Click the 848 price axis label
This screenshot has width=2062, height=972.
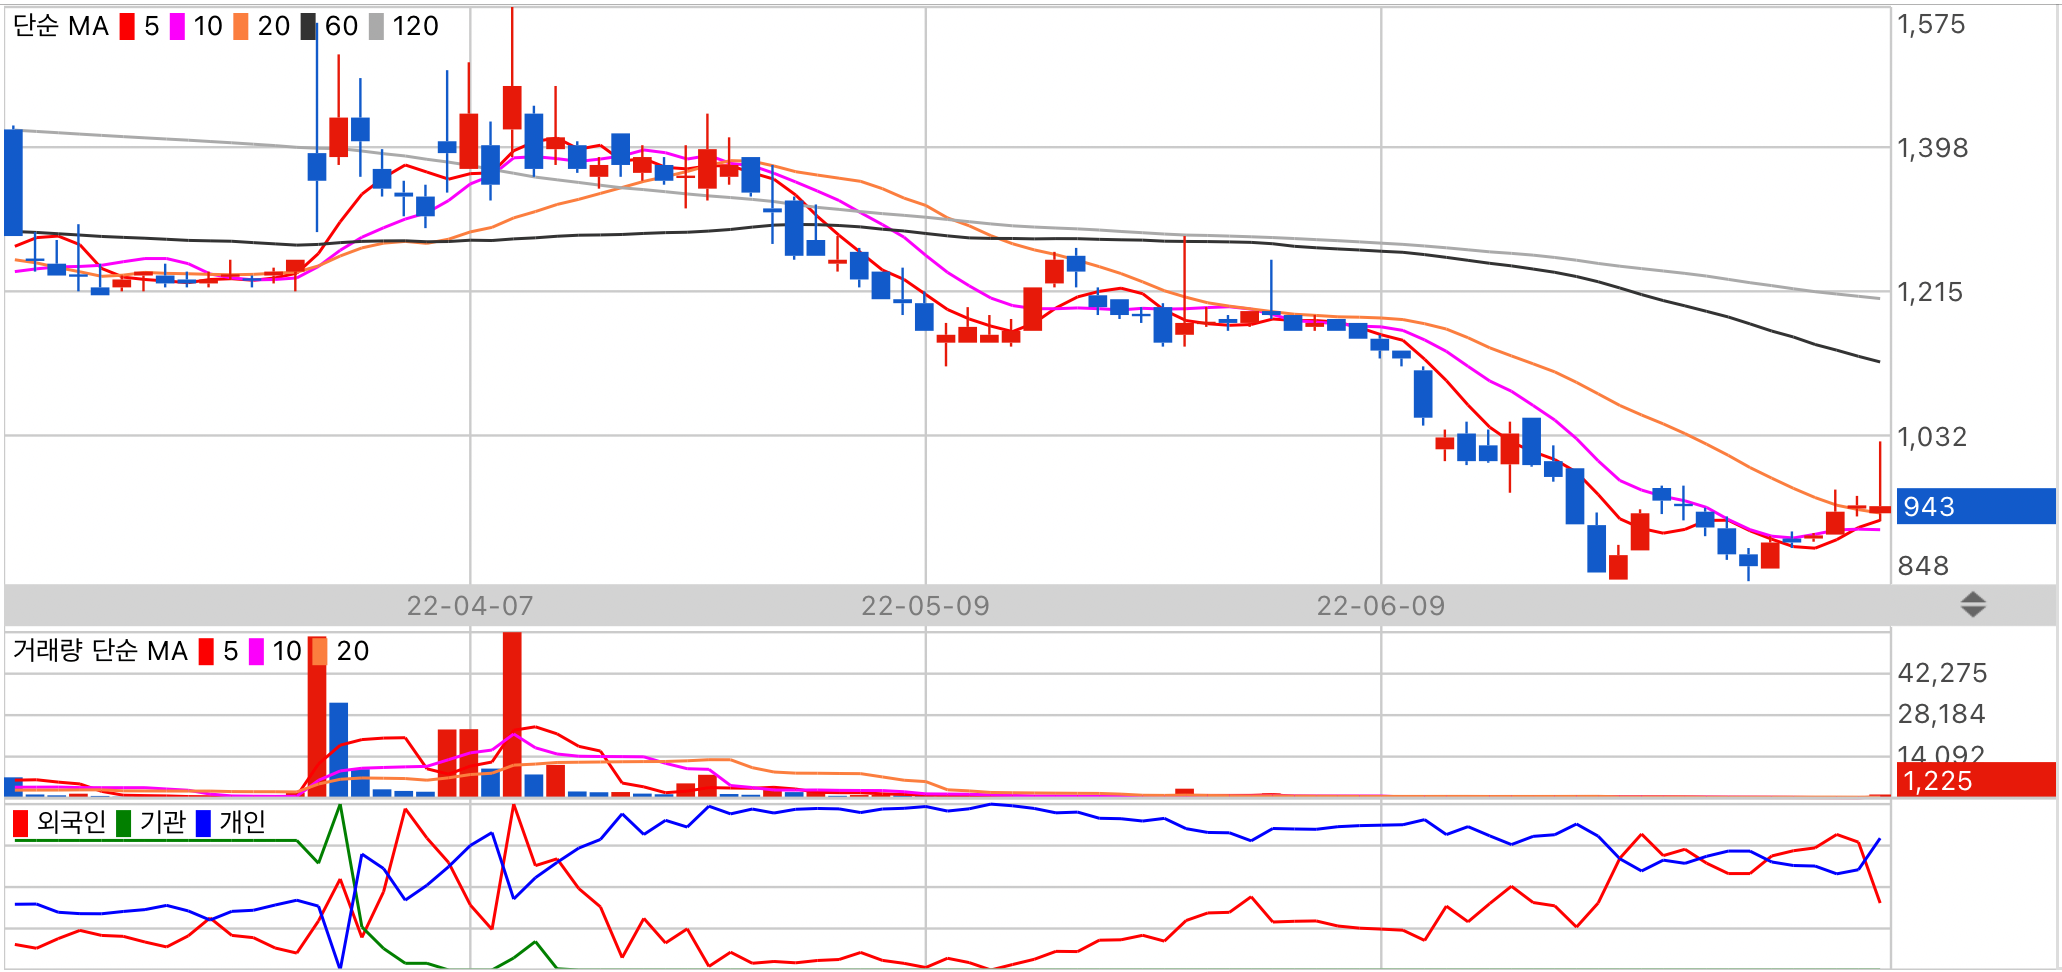pyautogui.click(x=1923, y=566)
